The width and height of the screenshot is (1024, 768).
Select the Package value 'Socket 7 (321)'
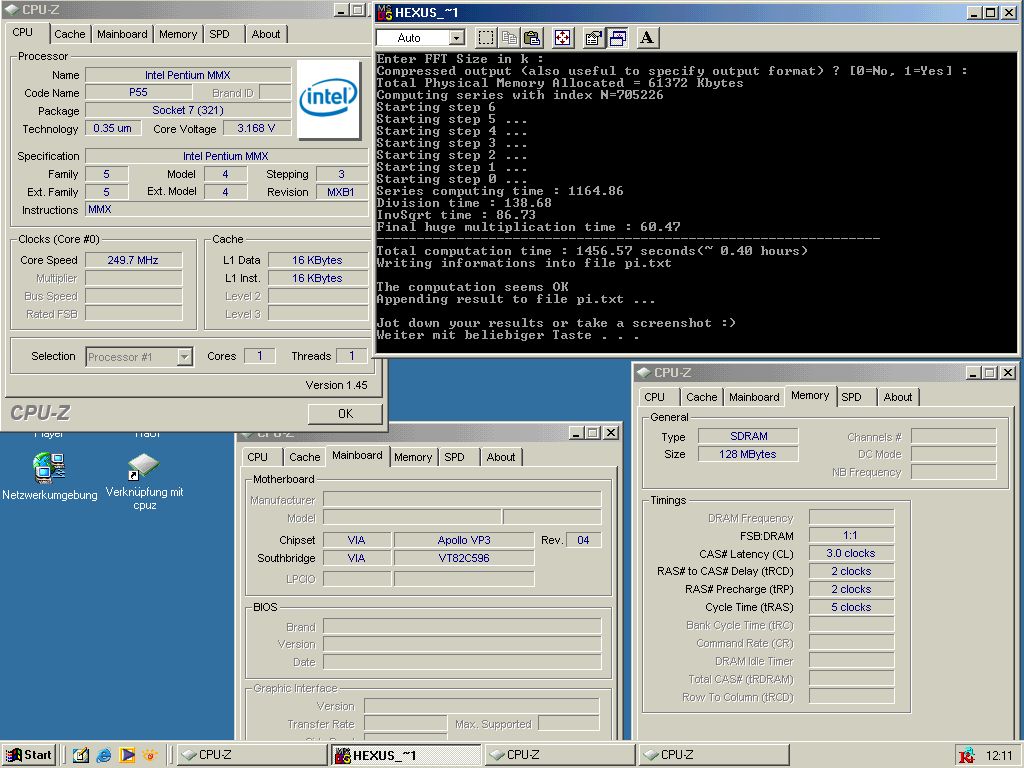point(188,110)
